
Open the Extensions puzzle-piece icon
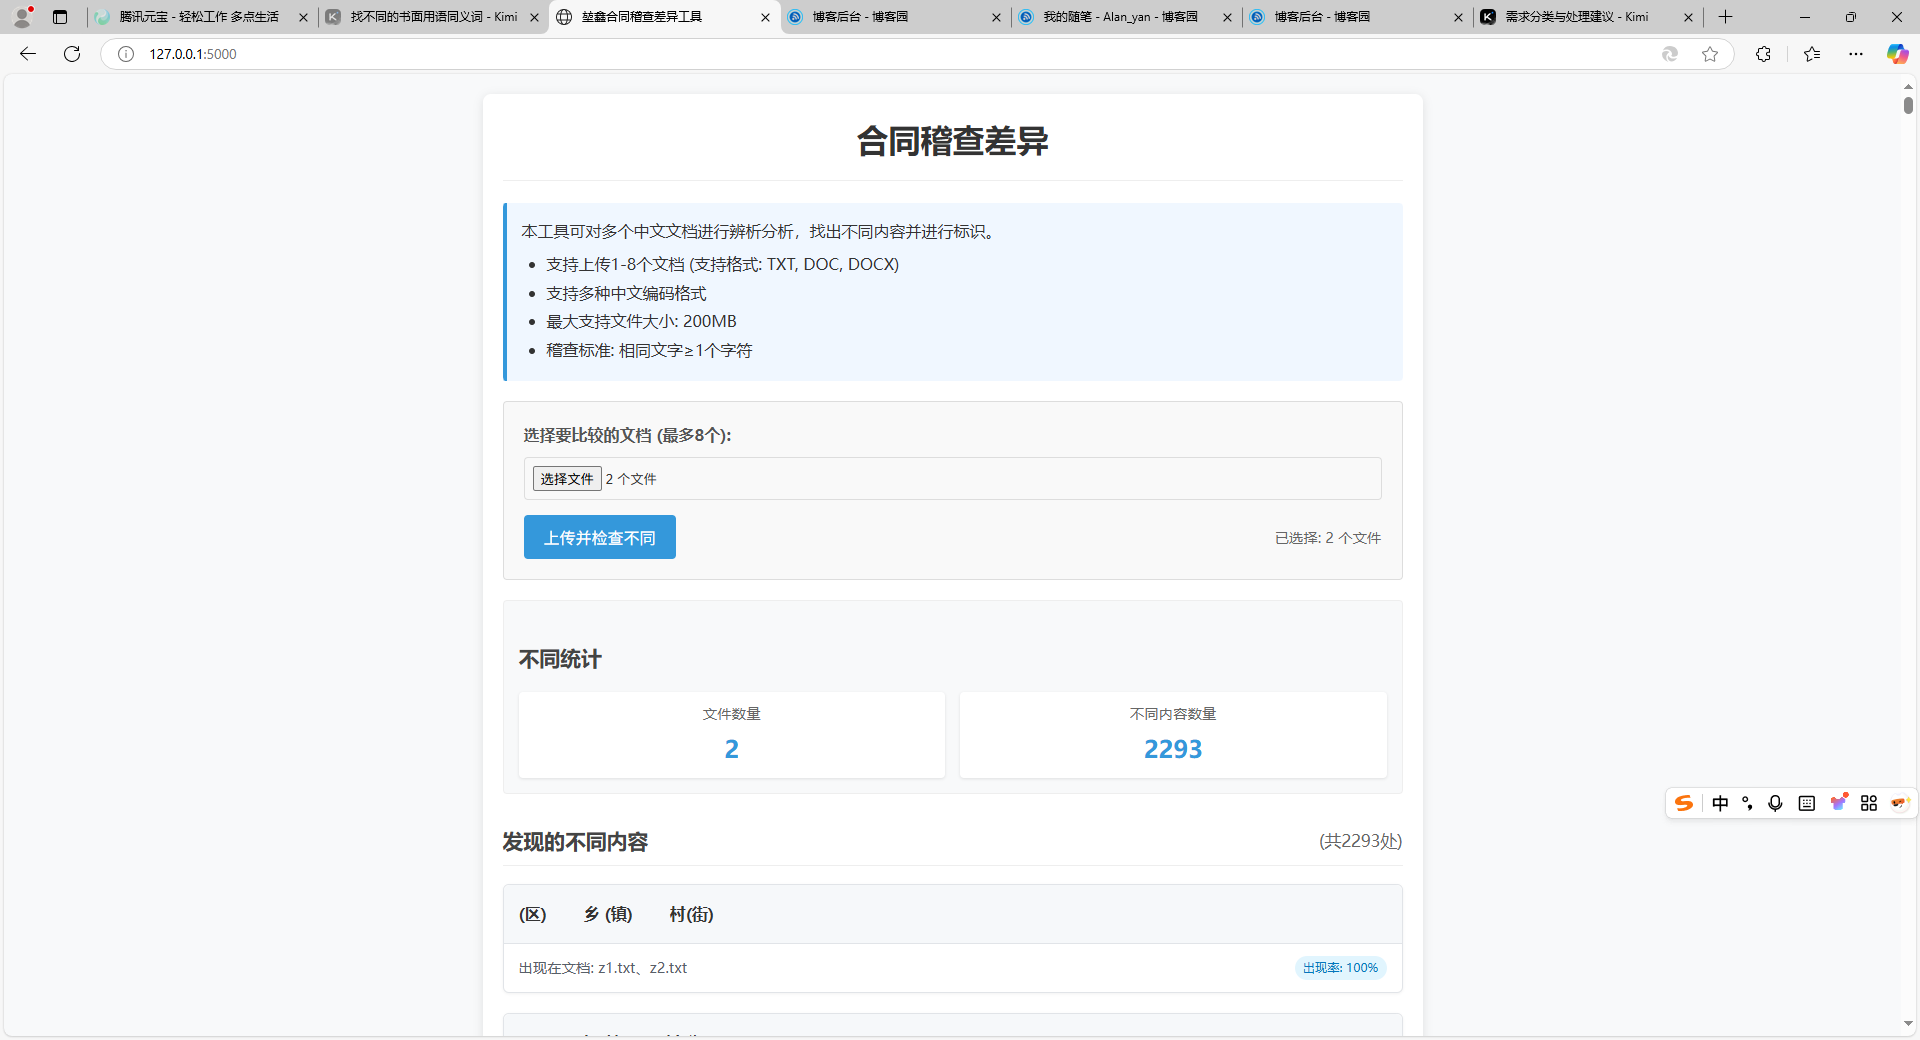click(1763, 54)
